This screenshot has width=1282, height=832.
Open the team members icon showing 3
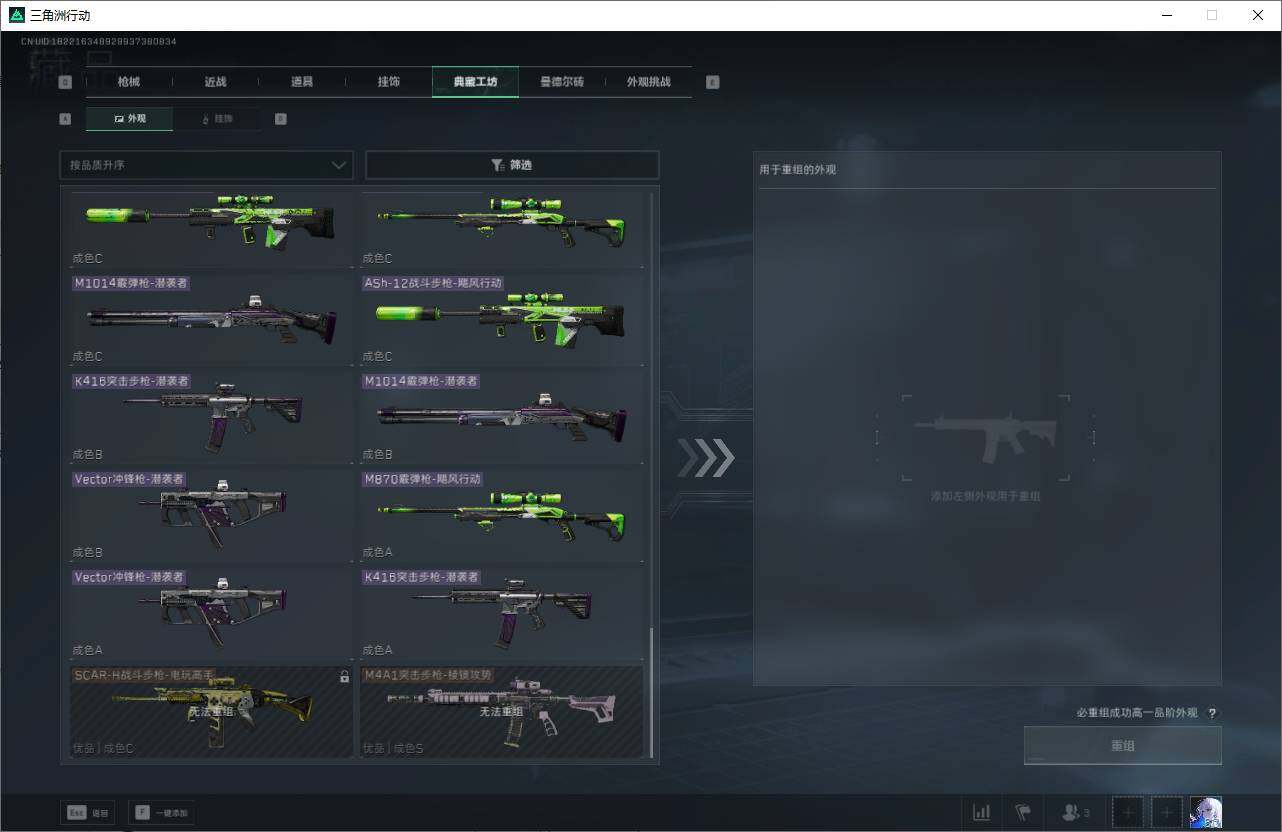pyautogui.click(x=1075, y=812)
